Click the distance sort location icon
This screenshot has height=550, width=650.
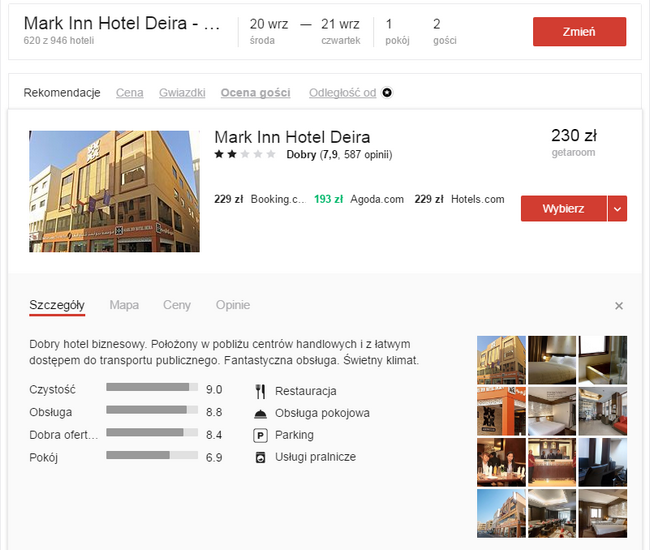(388, 93)
